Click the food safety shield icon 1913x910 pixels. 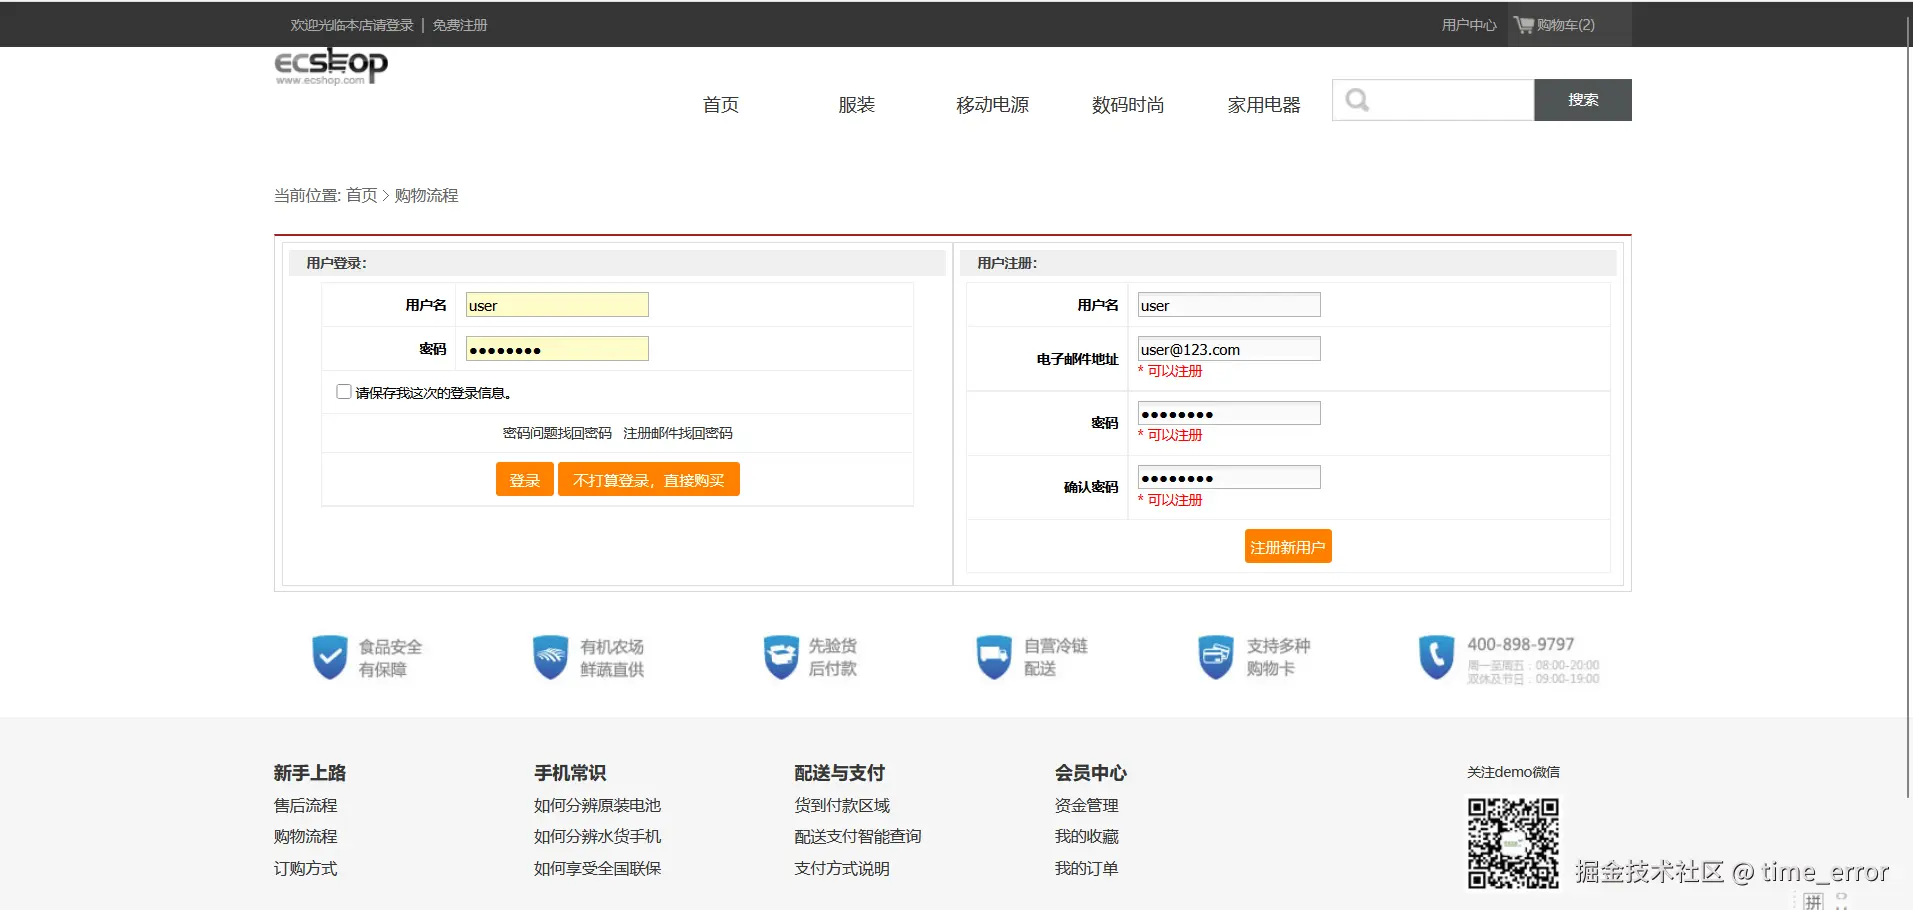[330, 657]
